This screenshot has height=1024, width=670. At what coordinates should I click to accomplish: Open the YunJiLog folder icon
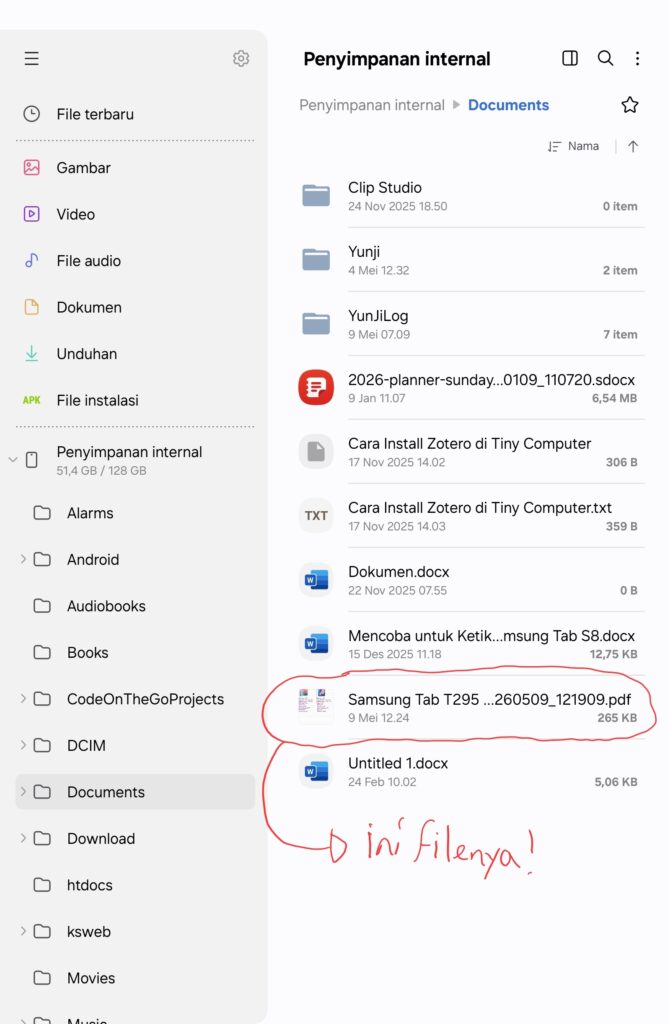[x=316, y=323]
